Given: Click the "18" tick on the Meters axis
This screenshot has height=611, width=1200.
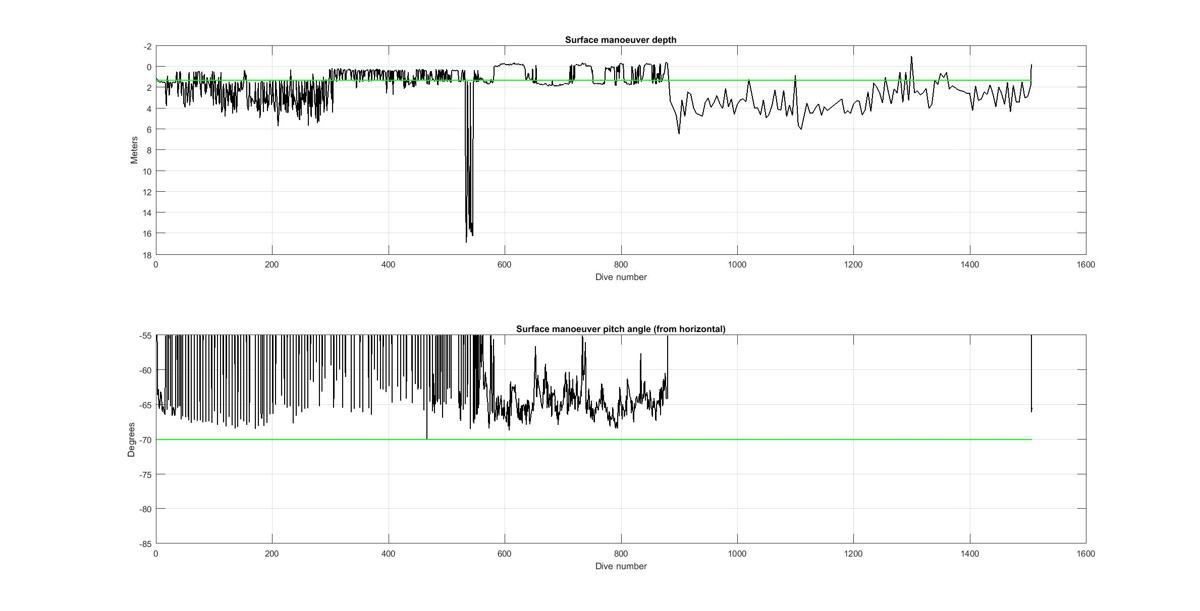Looking at the screenshot, I should click(147, 255).
